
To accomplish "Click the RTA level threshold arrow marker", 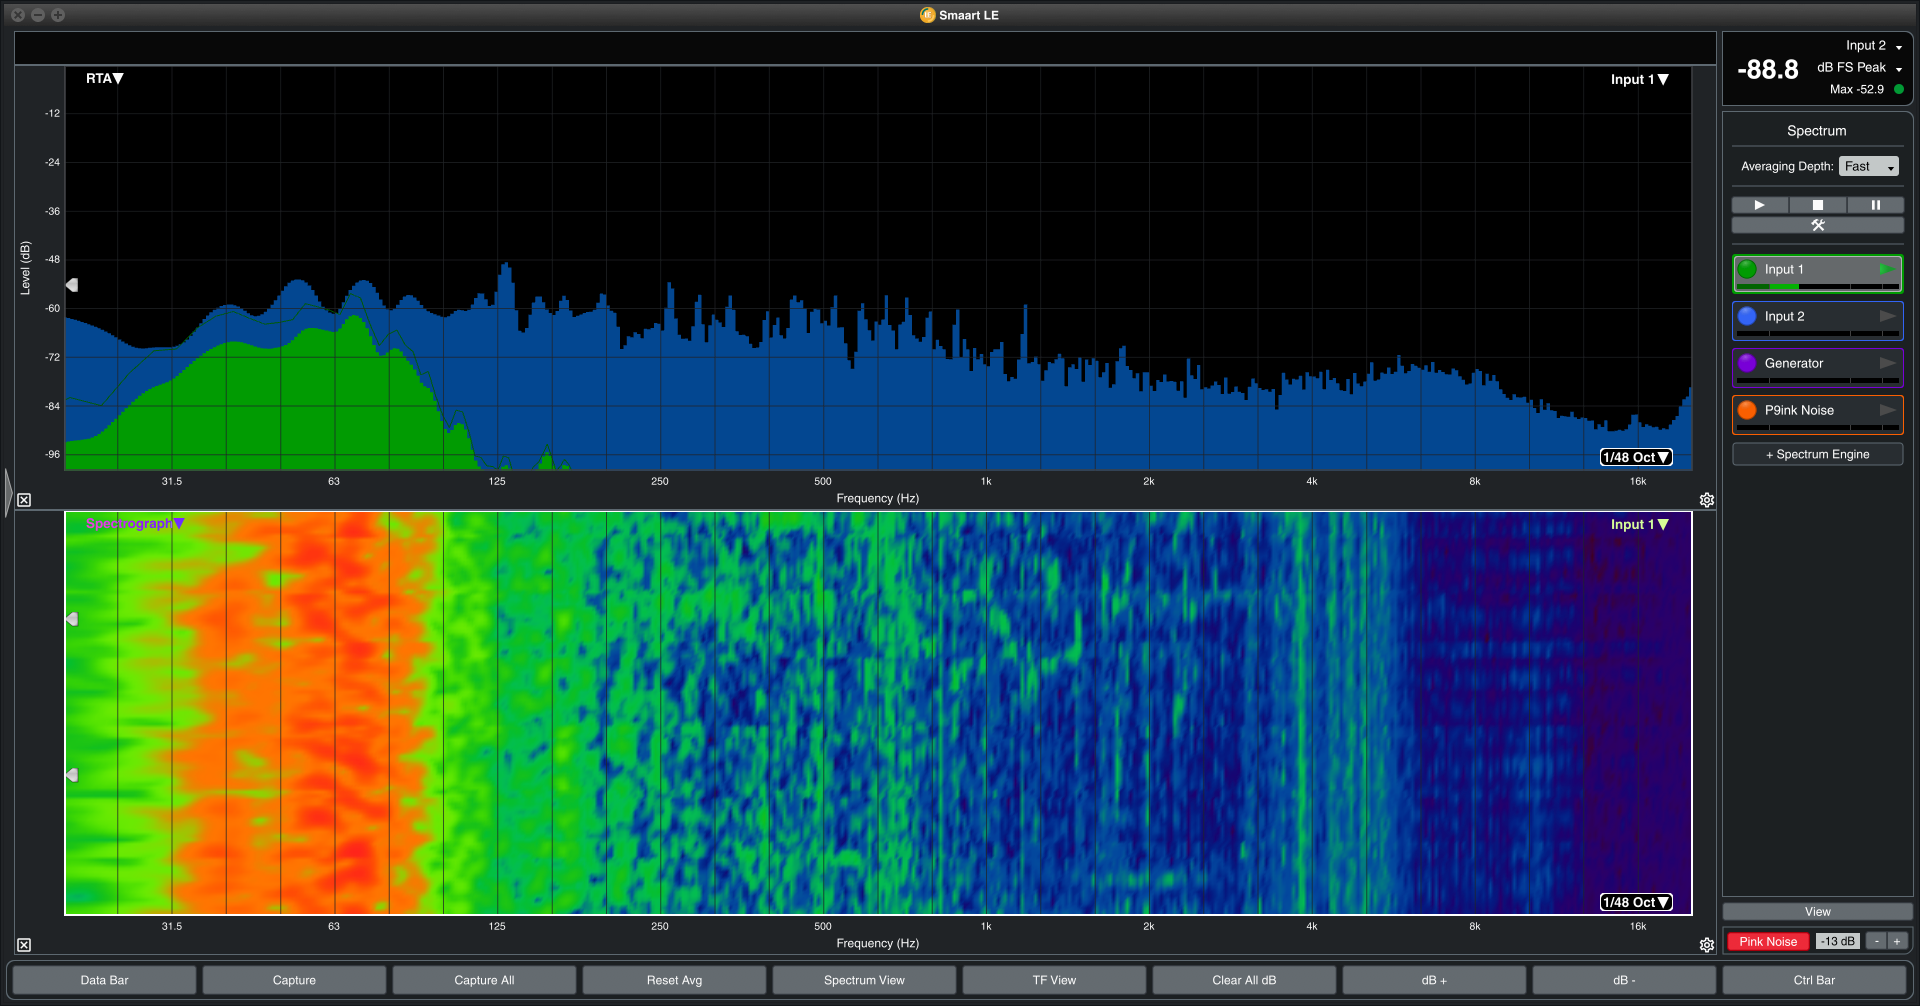I will (72, 285).
